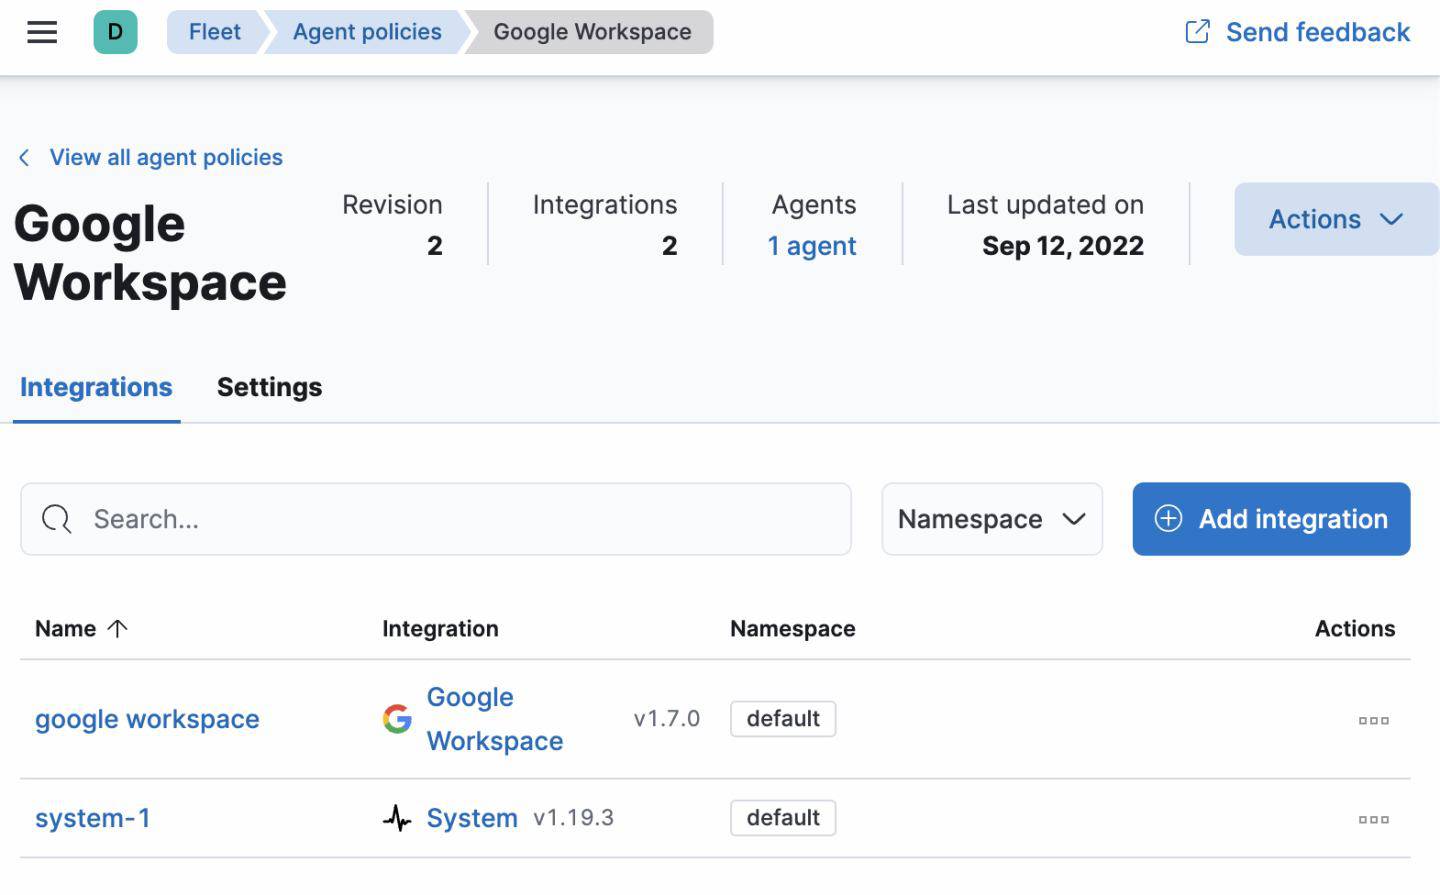
Task: Click the System heartbeat icon
Action: pyautogui.click(x=397, y=819)
